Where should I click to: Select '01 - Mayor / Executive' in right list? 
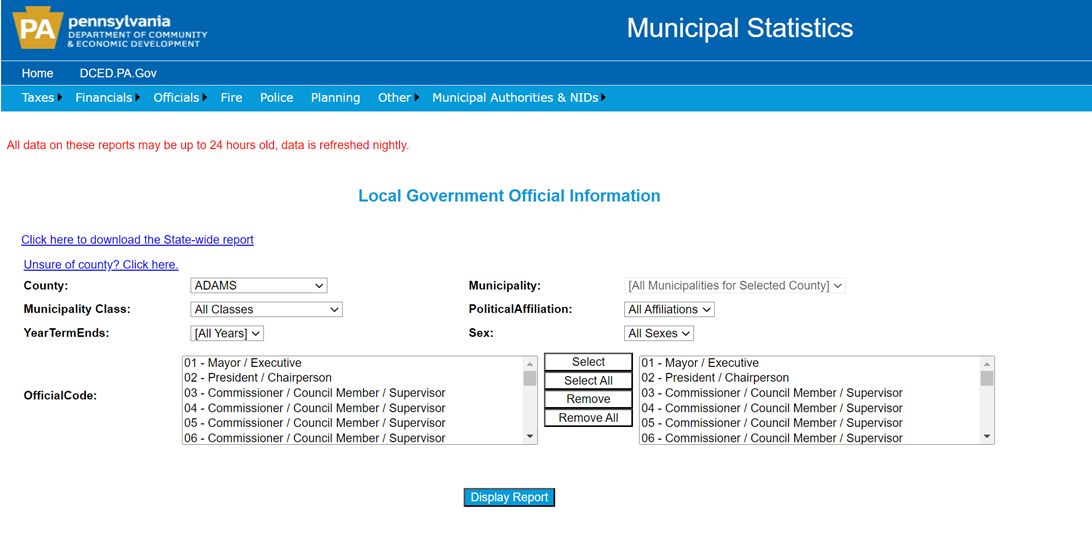pos(810,363)
